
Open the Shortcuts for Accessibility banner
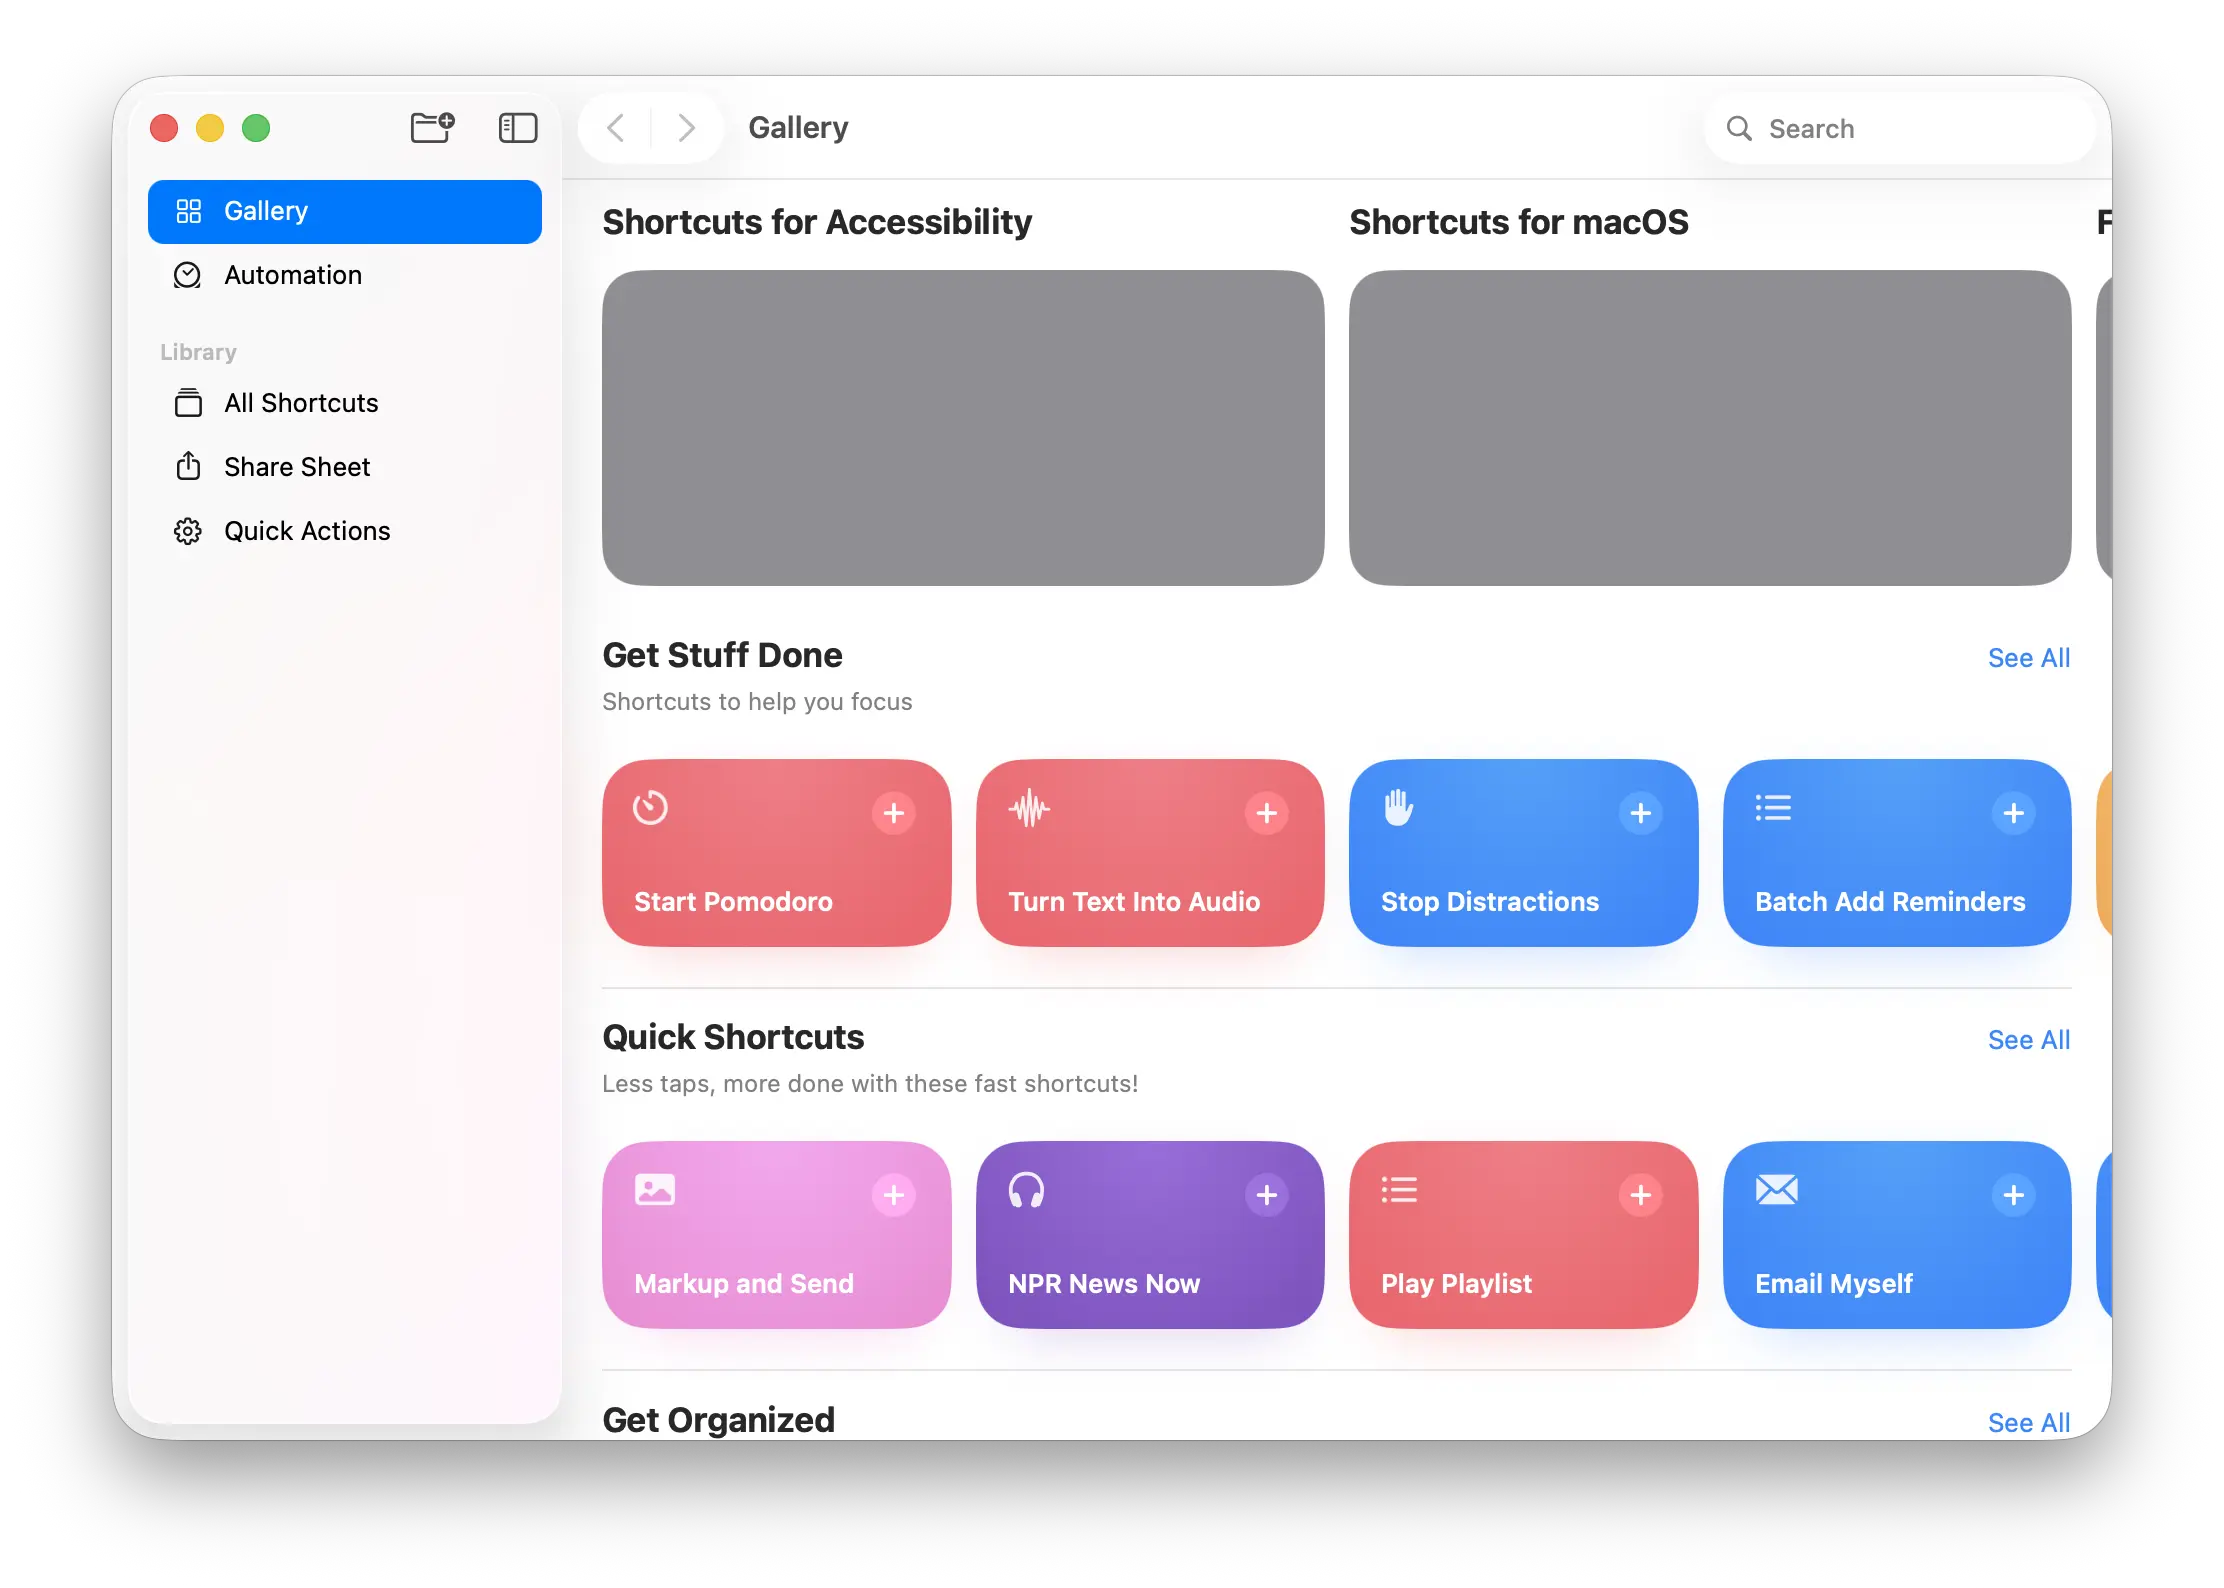pyautogui.click(x=963, y=428)
